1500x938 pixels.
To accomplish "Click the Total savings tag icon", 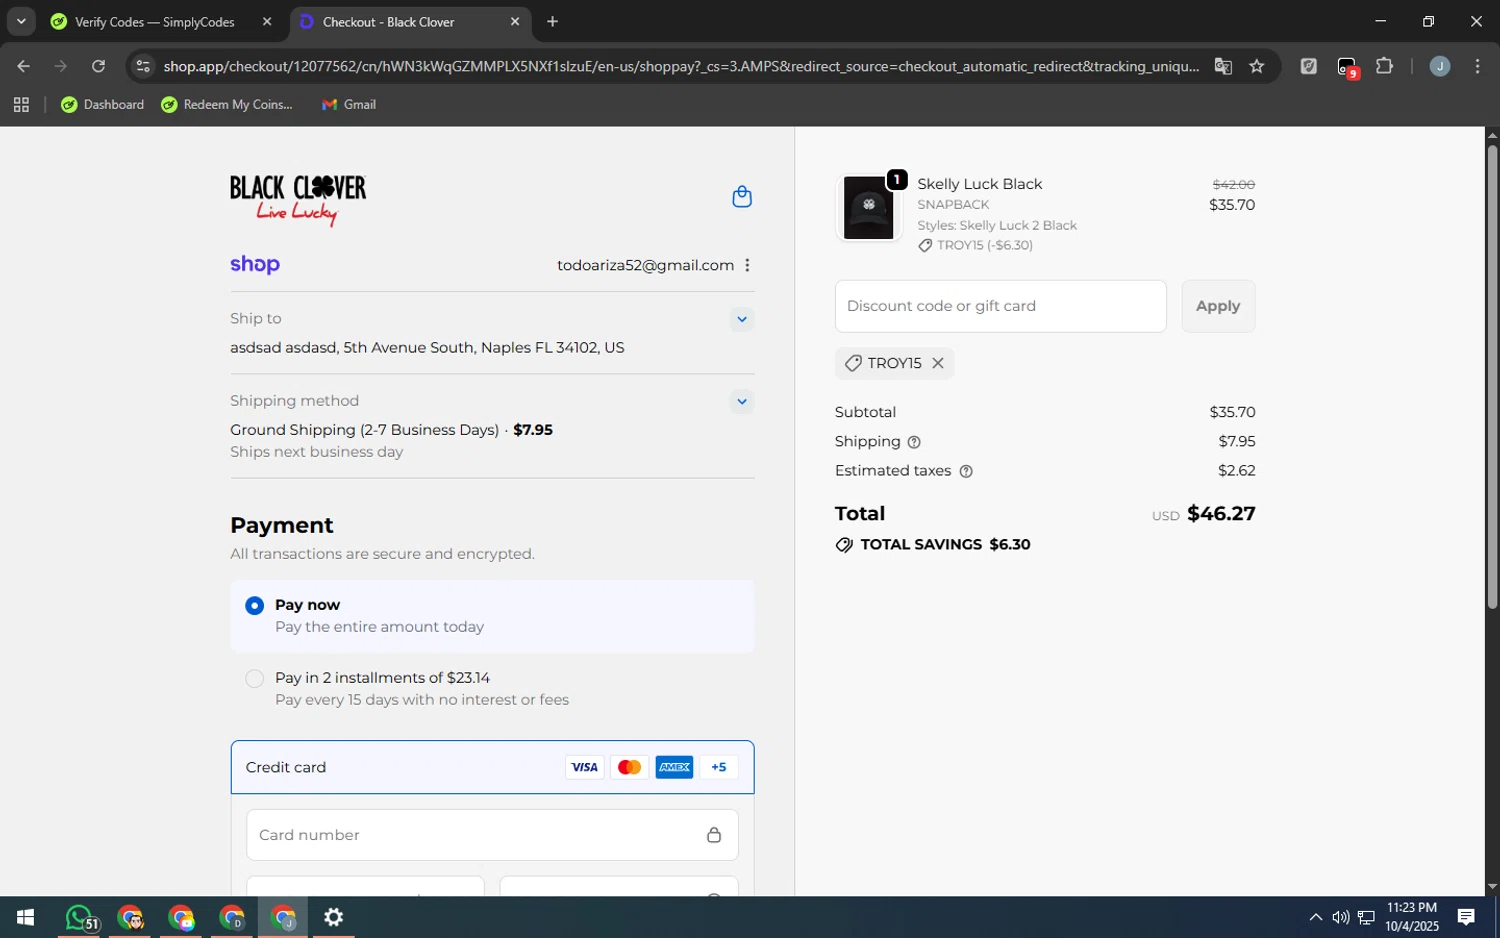I will 844,545.
